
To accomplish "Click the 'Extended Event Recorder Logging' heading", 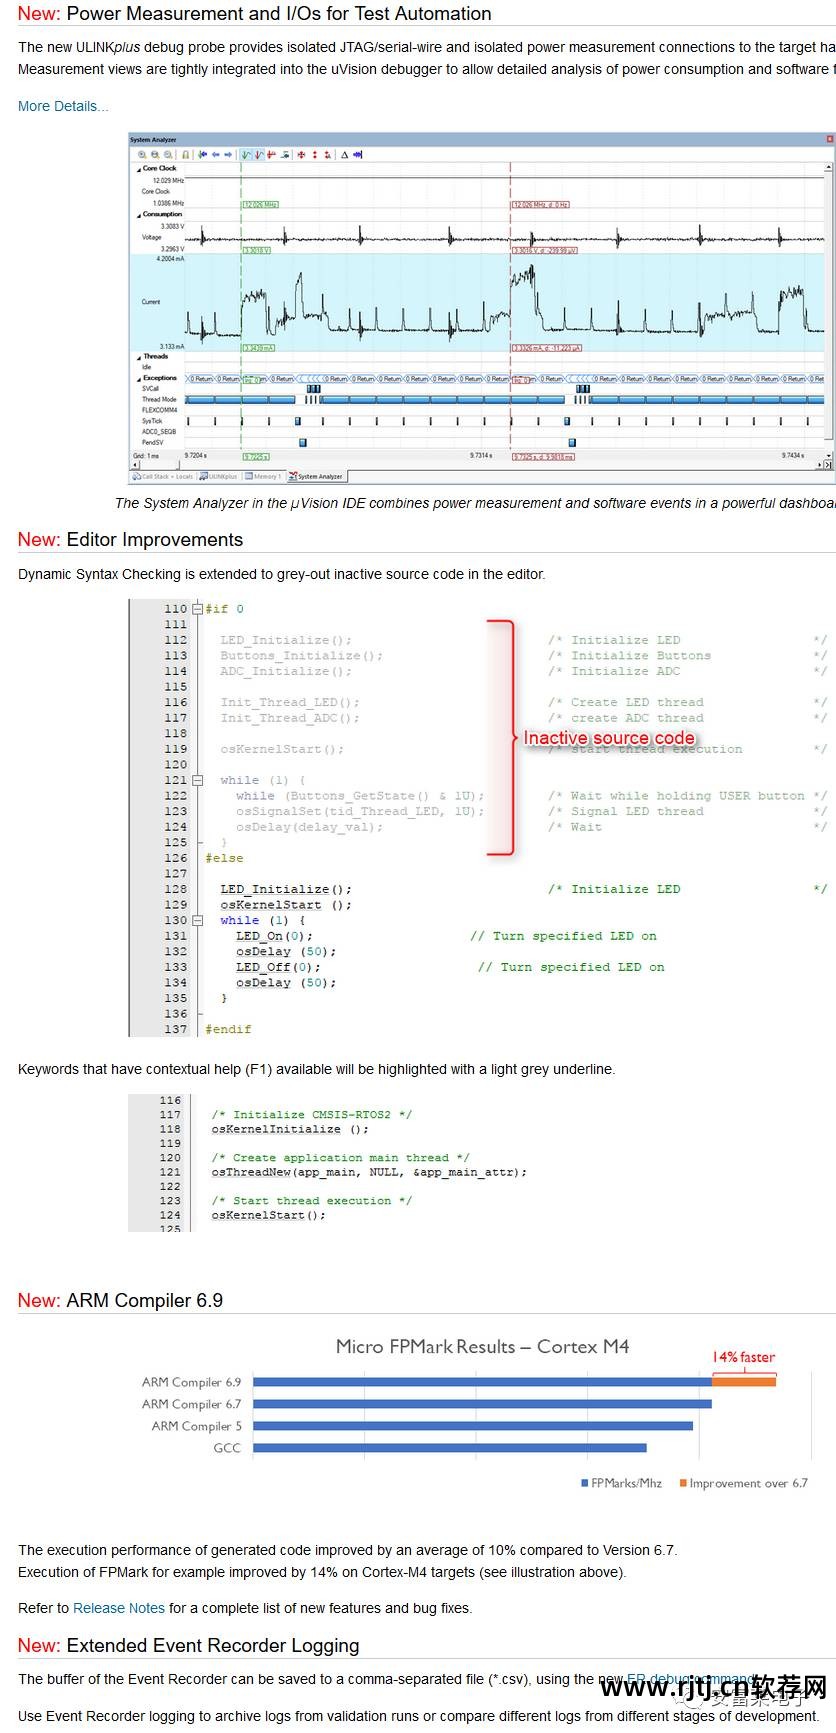I will pos(213,1645).
